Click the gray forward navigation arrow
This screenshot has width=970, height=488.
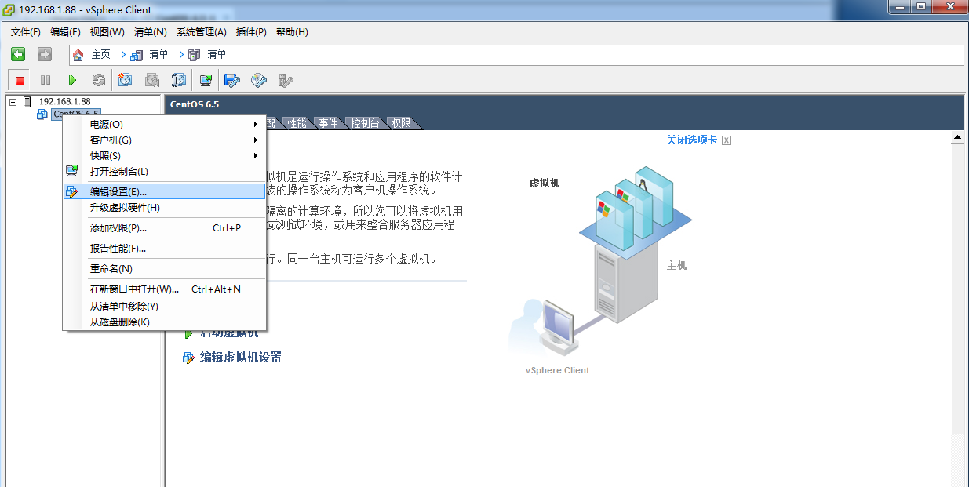[x=45, y=54]
